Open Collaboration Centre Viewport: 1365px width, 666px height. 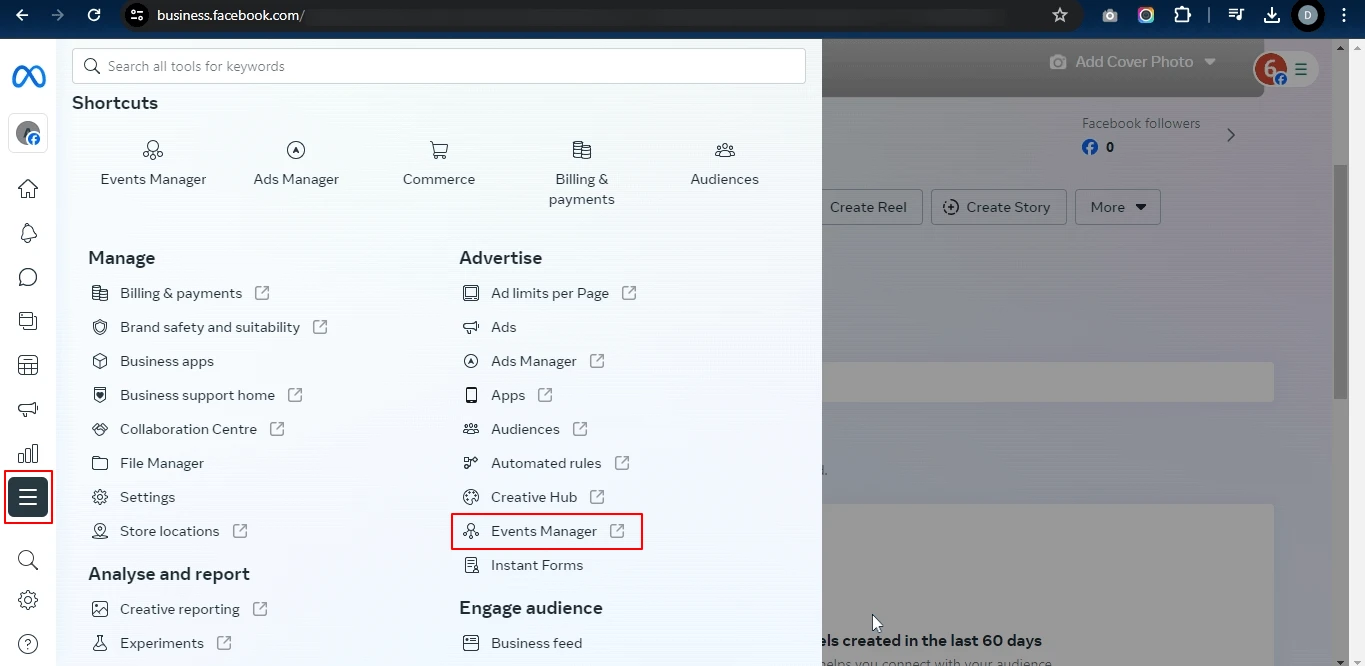[x=188, y=429]
